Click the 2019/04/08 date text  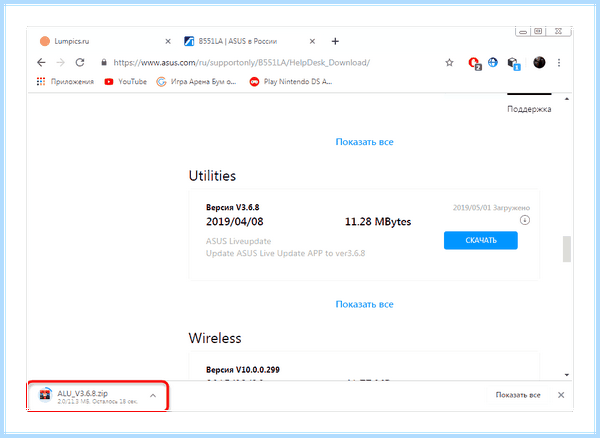coord(235,222)
